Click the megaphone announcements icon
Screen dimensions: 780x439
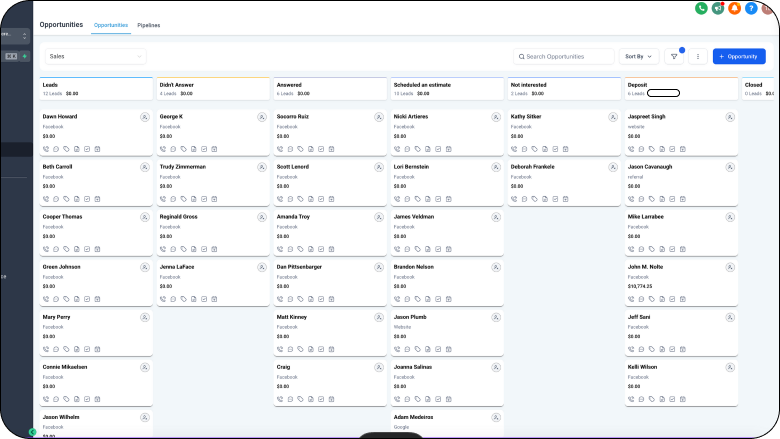pyautogui.click(x=718, y=8)
